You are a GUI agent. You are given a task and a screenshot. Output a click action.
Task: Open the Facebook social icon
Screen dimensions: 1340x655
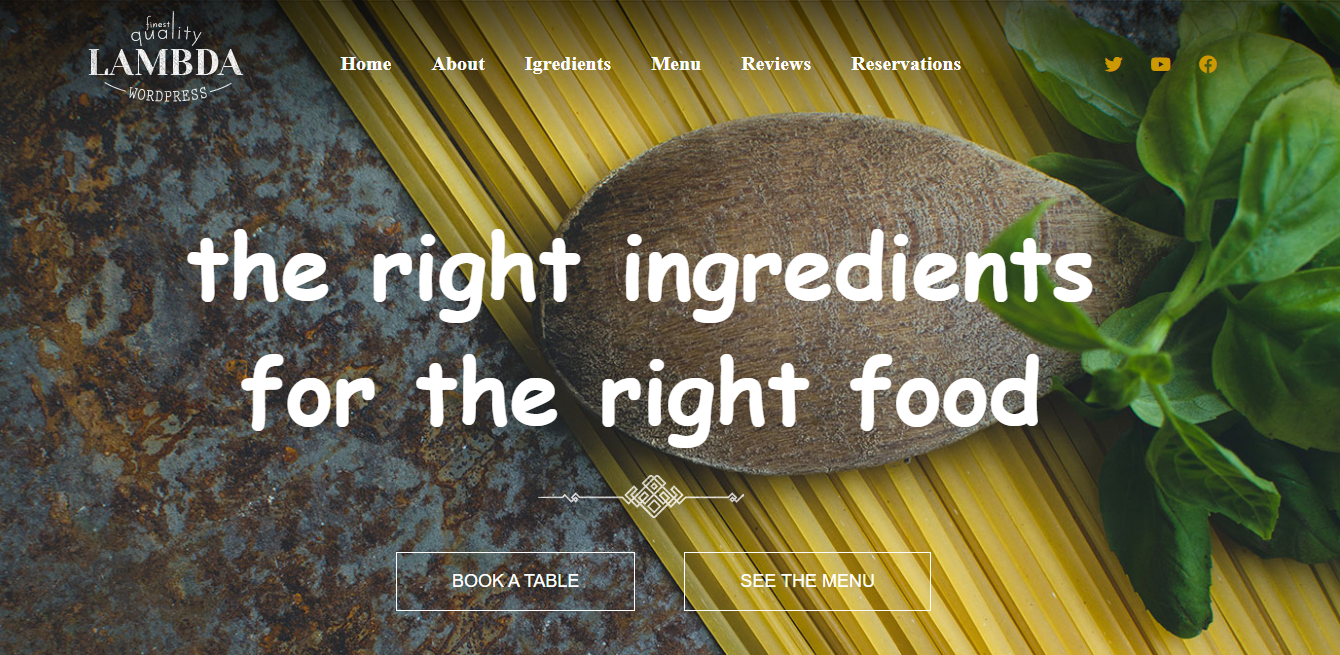tap(1208, 64)
